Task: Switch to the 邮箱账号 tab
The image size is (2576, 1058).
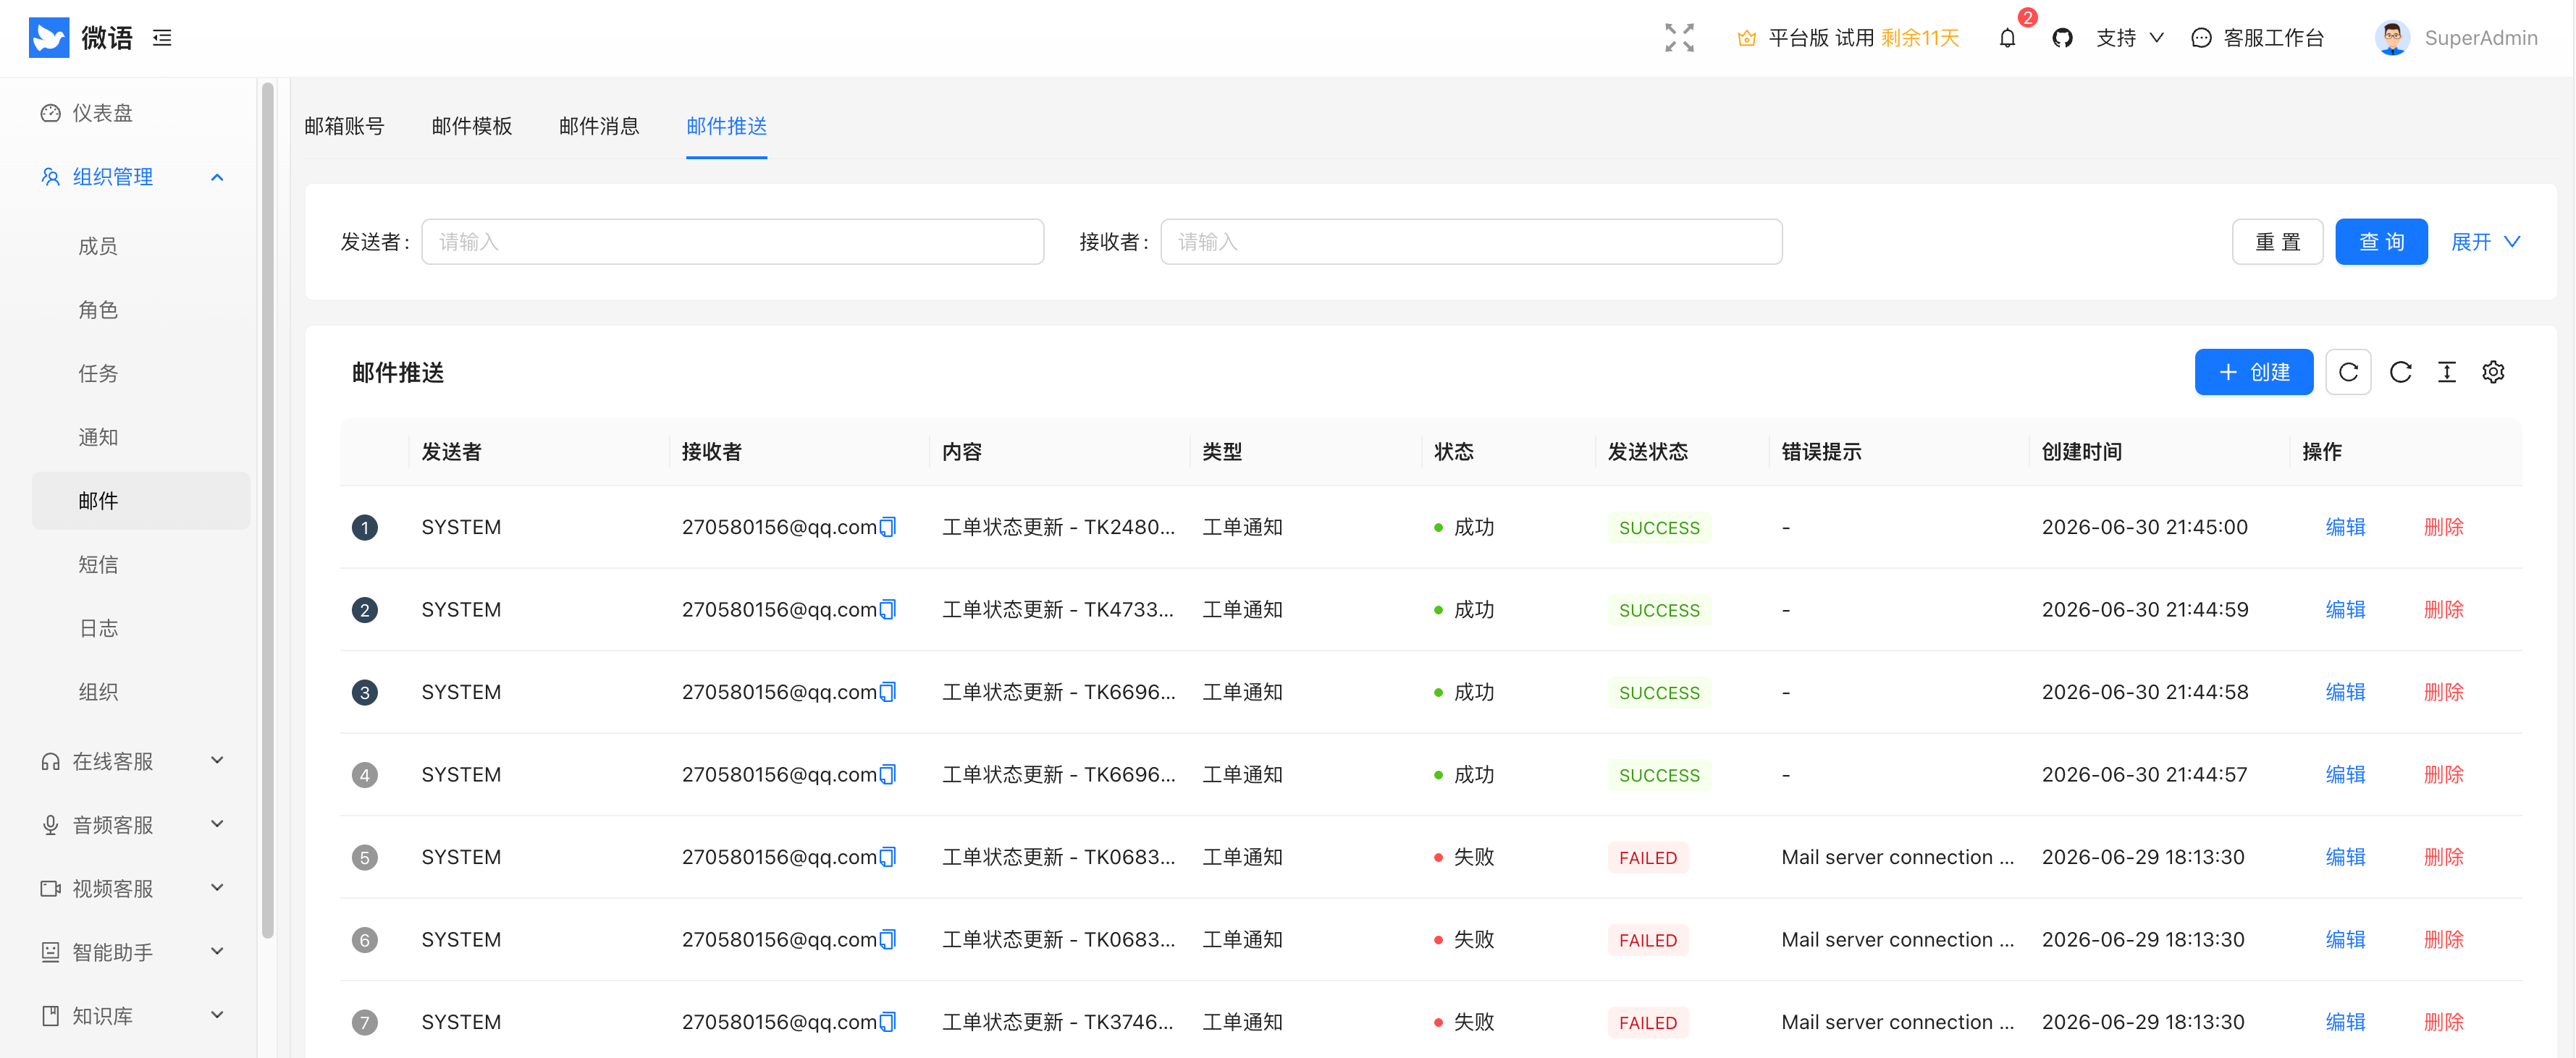Action: [x=344, y=126]
